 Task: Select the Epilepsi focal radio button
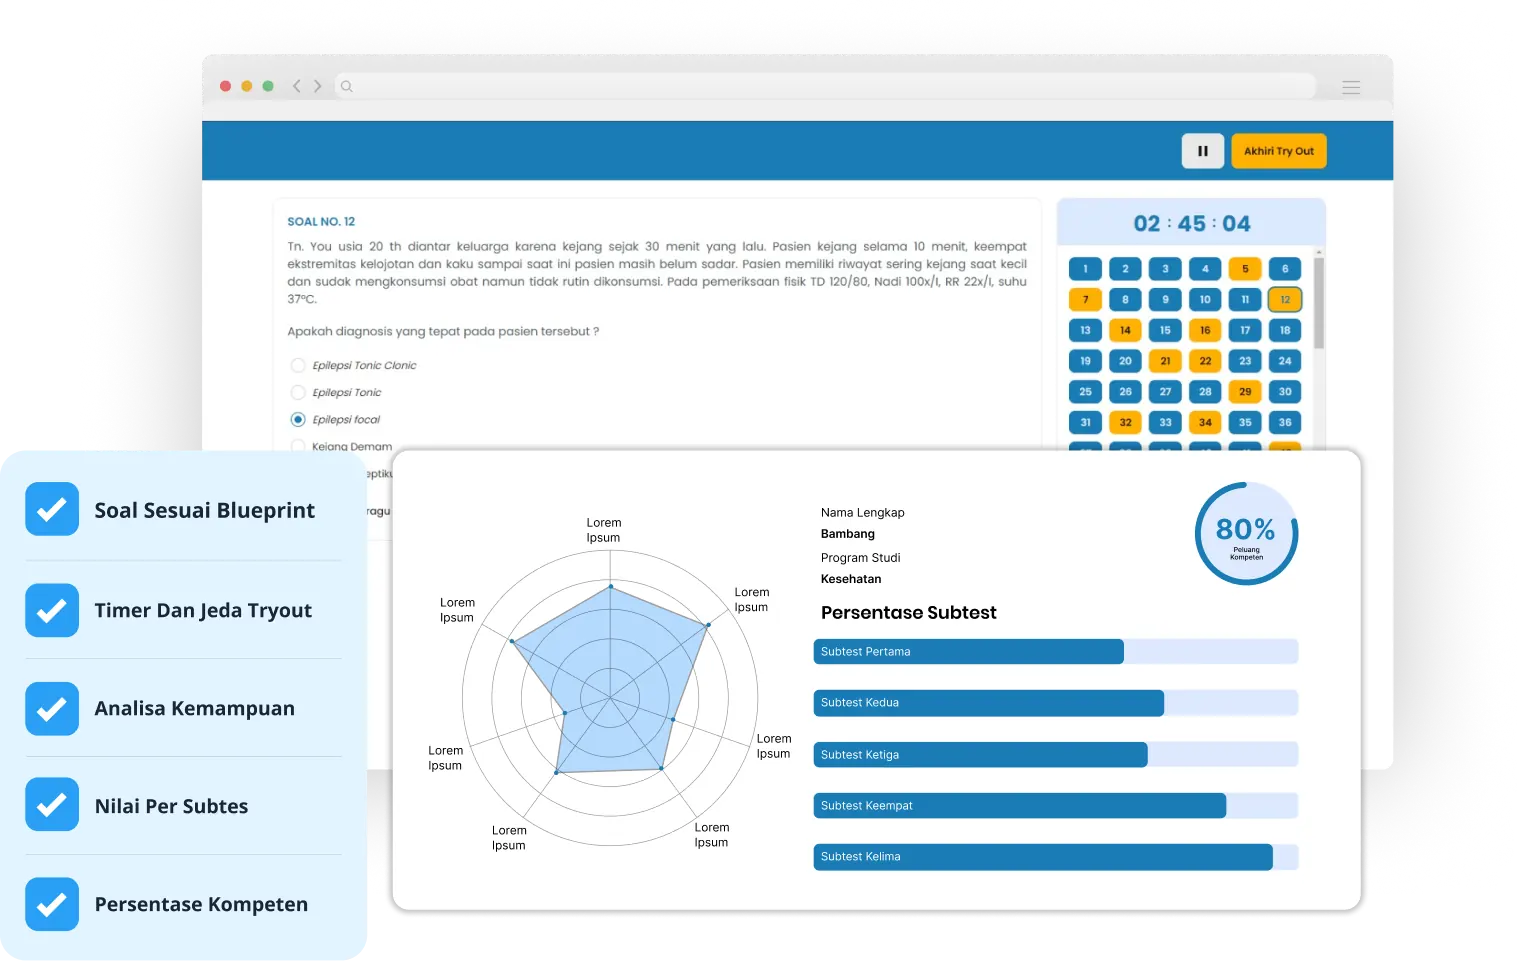coord(298,419)
